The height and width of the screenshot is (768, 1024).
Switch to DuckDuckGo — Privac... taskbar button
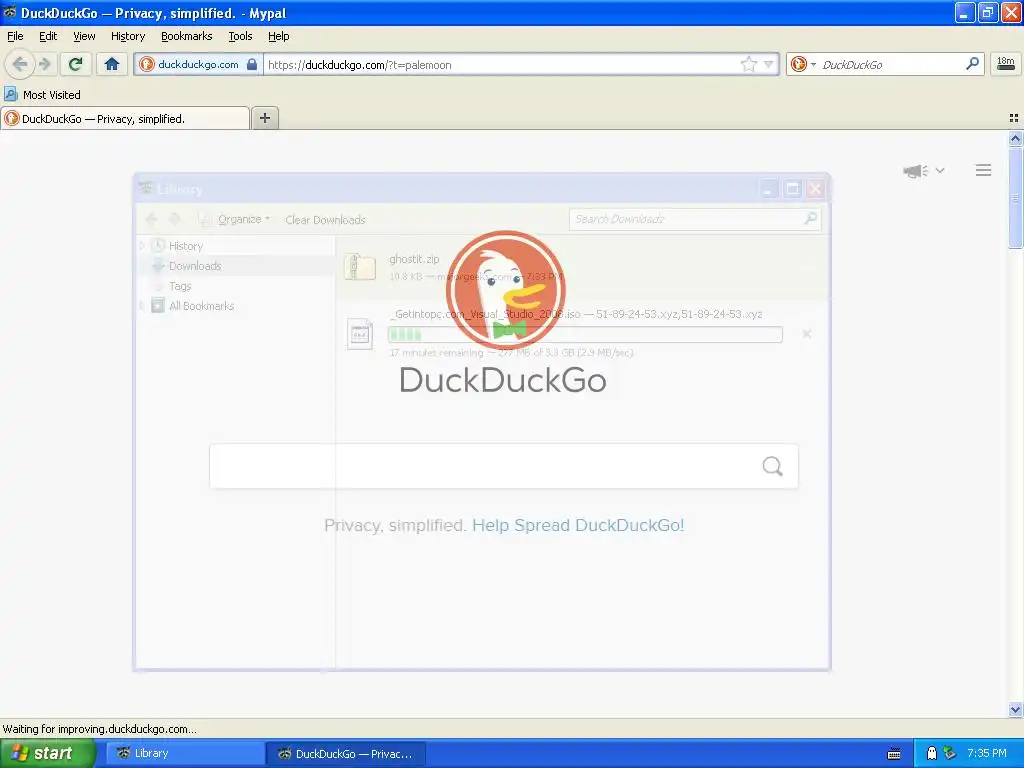point(345,754)
